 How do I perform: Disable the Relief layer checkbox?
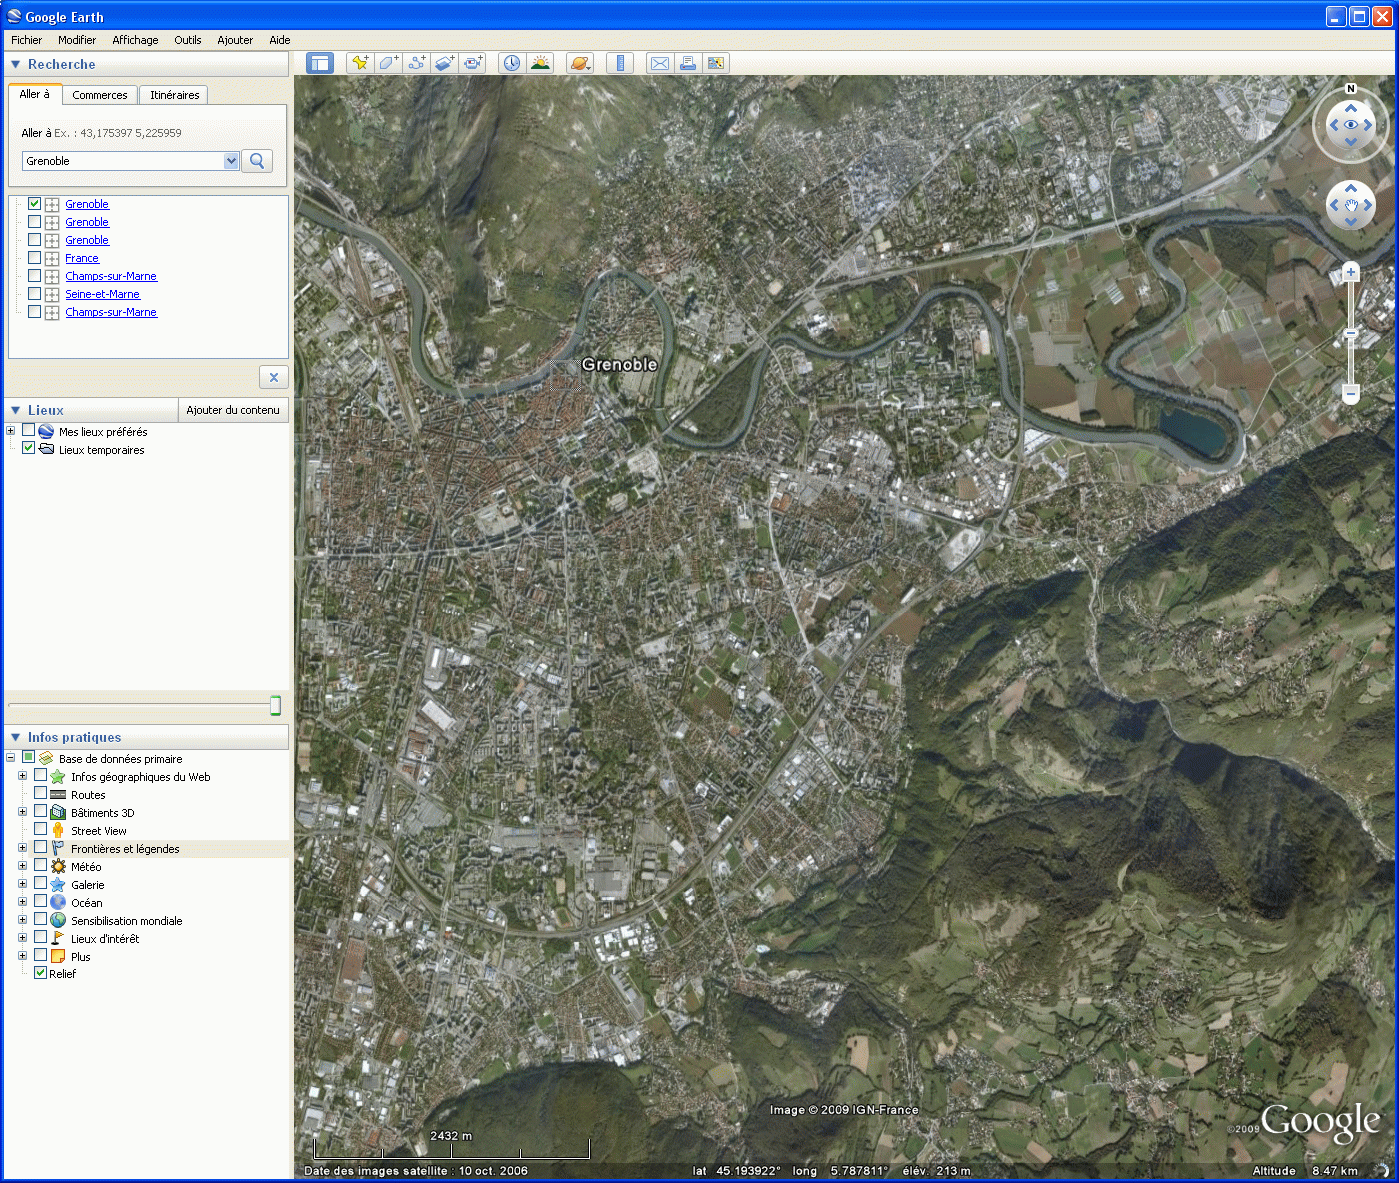pos(41,973)
